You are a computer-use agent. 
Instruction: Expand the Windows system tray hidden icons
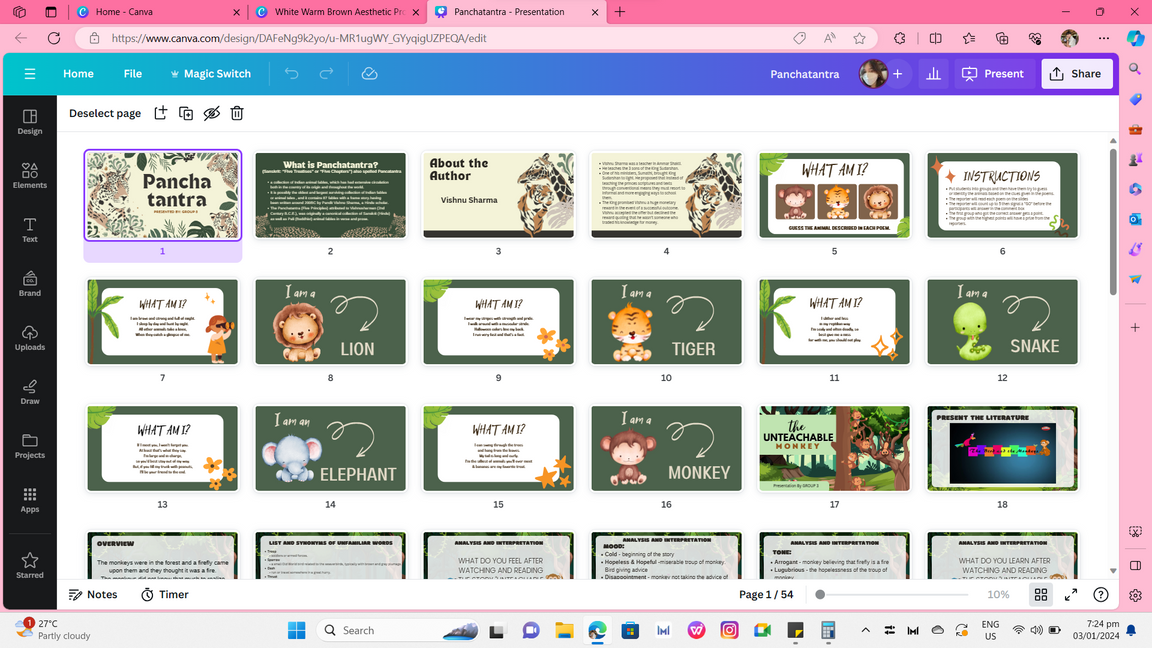tap(865, 630)
